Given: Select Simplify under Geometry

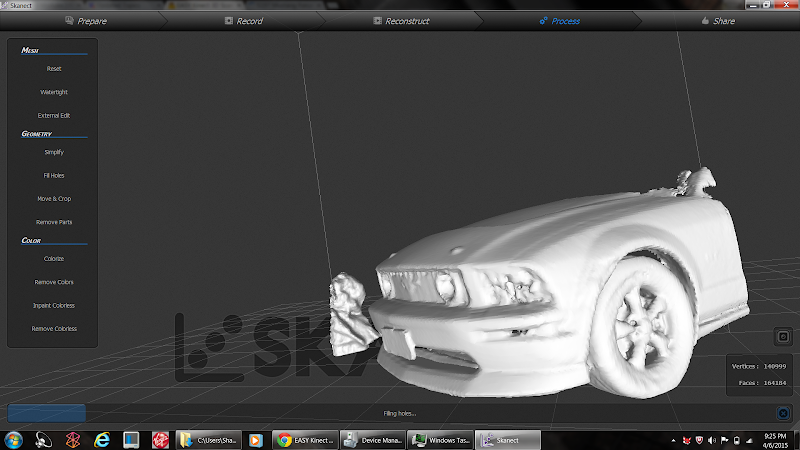Looking at the screenshot, I should (54, 152).
